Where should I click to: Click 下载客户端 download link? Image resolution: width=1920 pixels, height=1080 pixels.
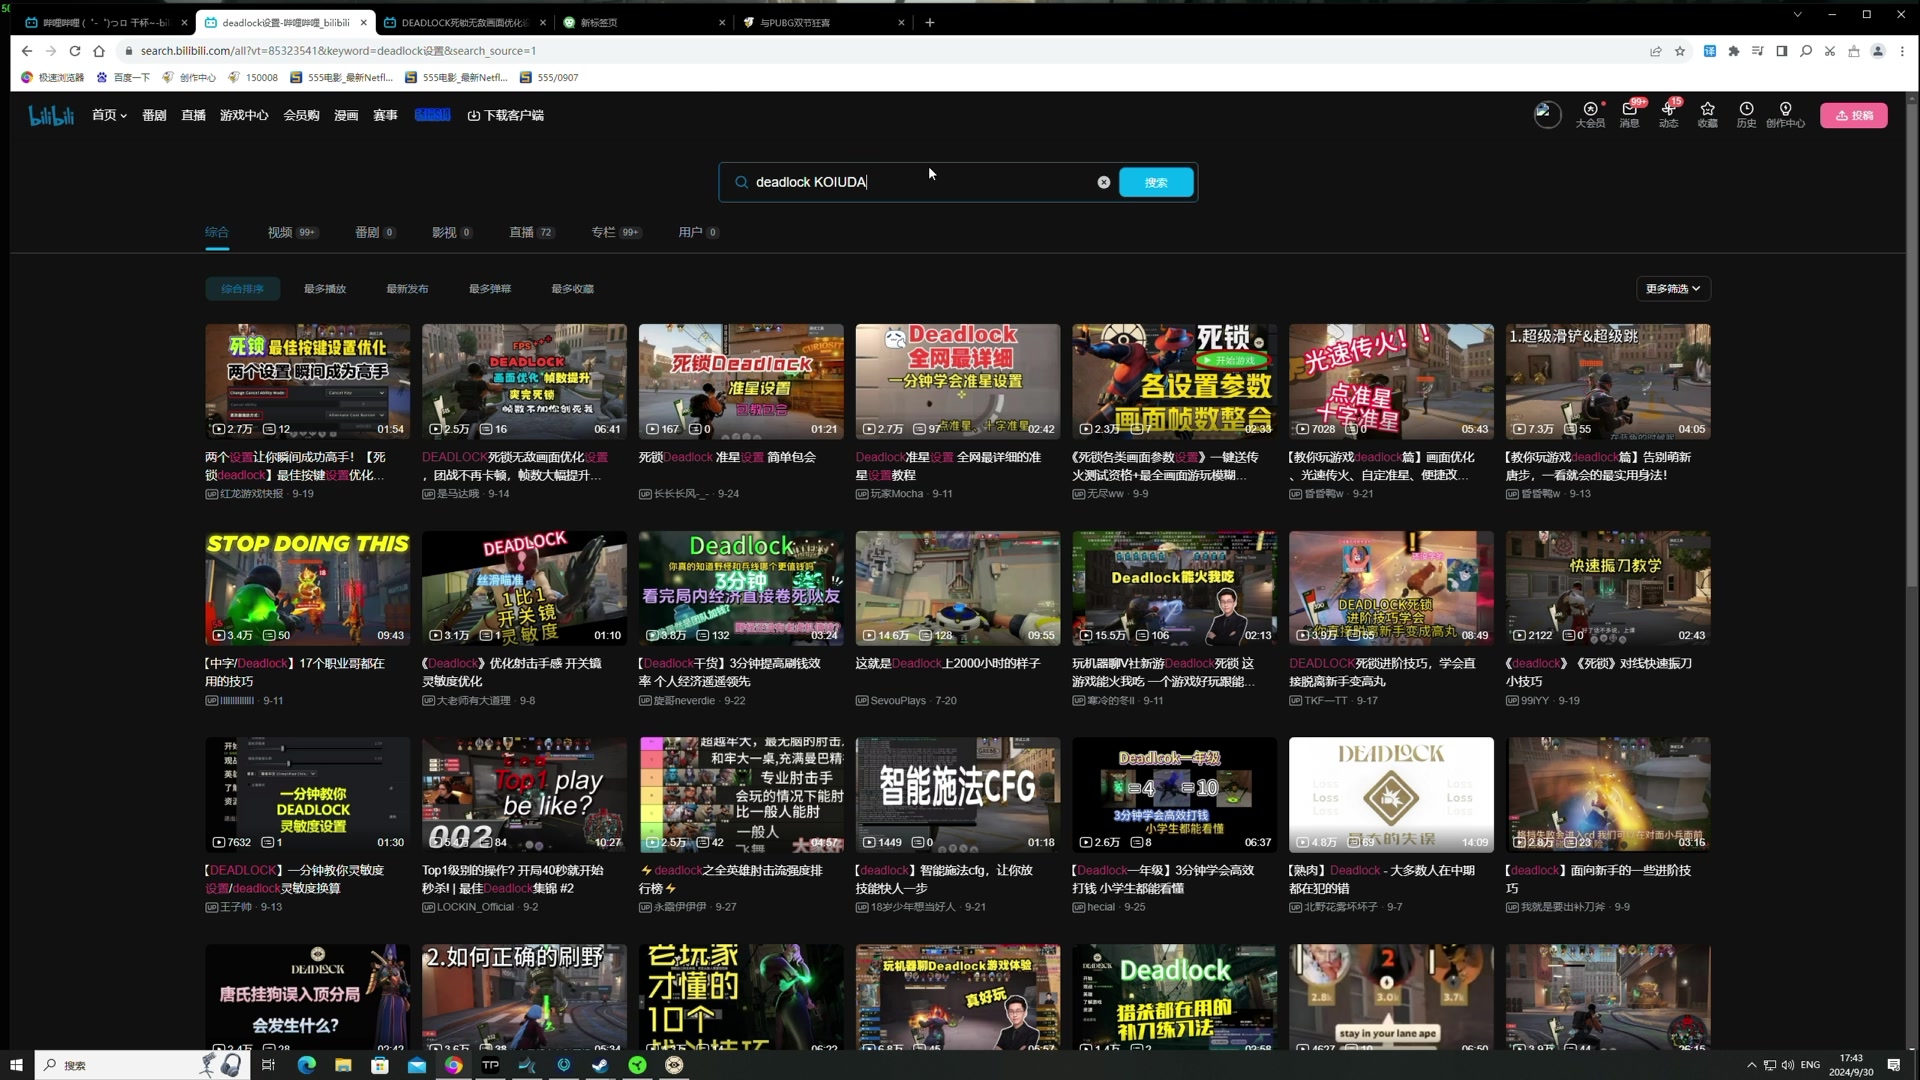point(506,115)
